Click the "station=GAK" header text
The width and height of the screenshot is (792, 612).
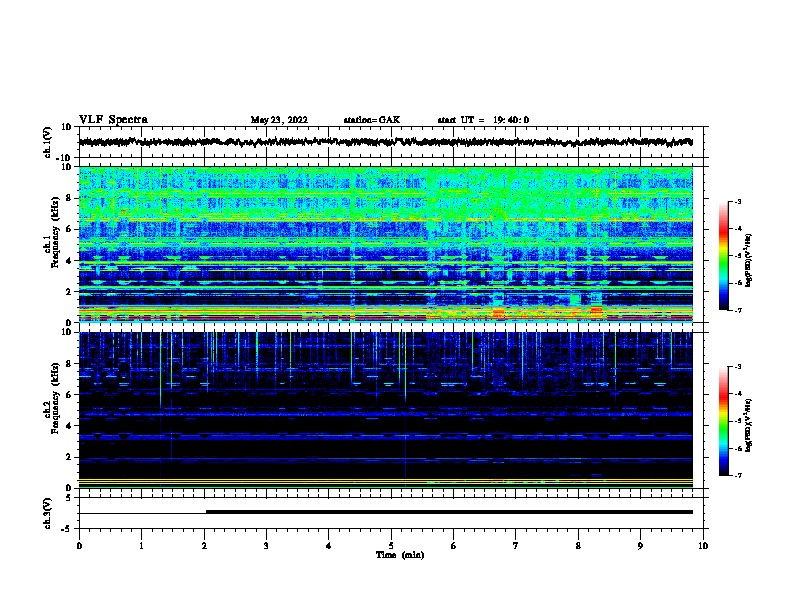pyautogui.click(x=372, y=120)
